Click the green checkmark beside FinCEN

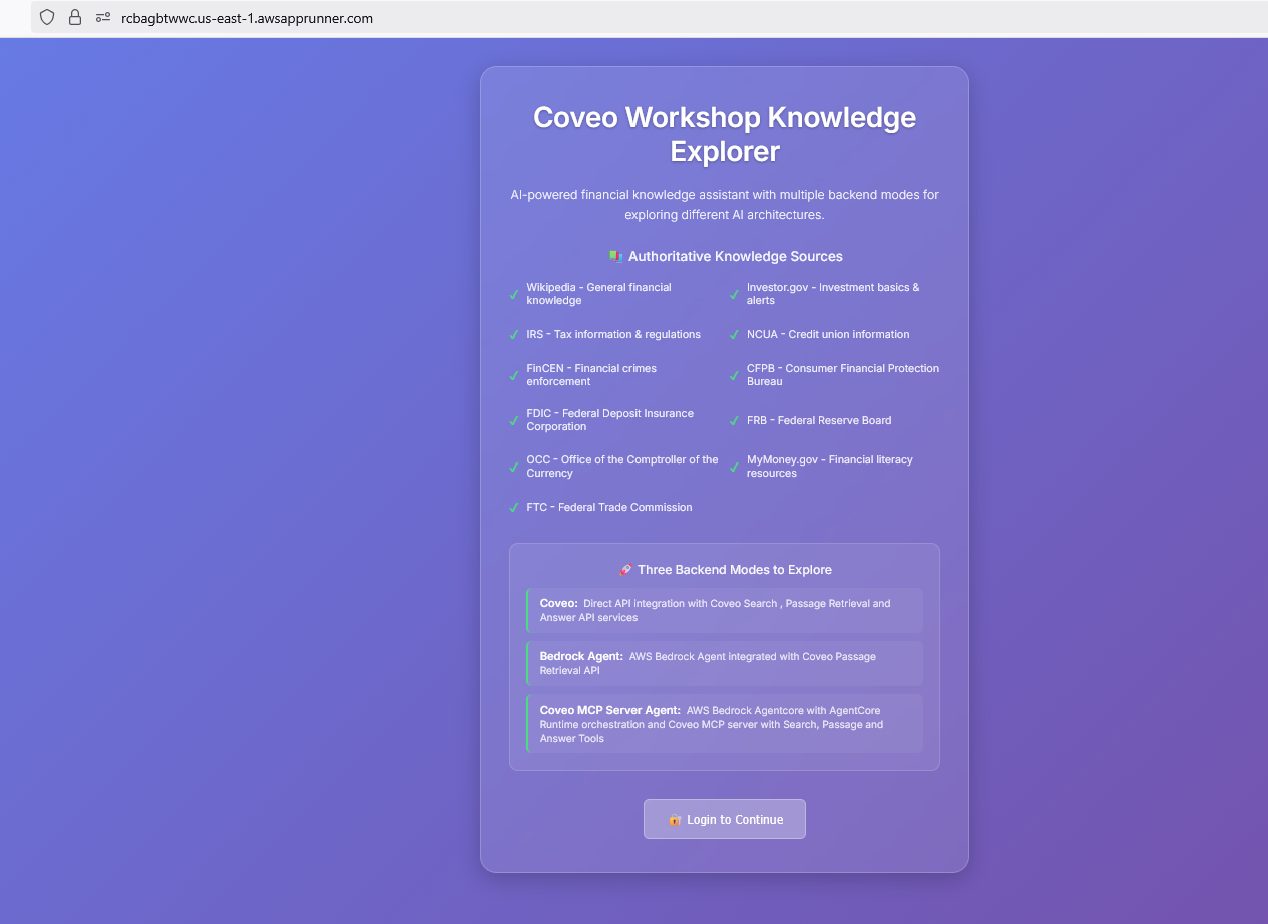click(513, 374)
